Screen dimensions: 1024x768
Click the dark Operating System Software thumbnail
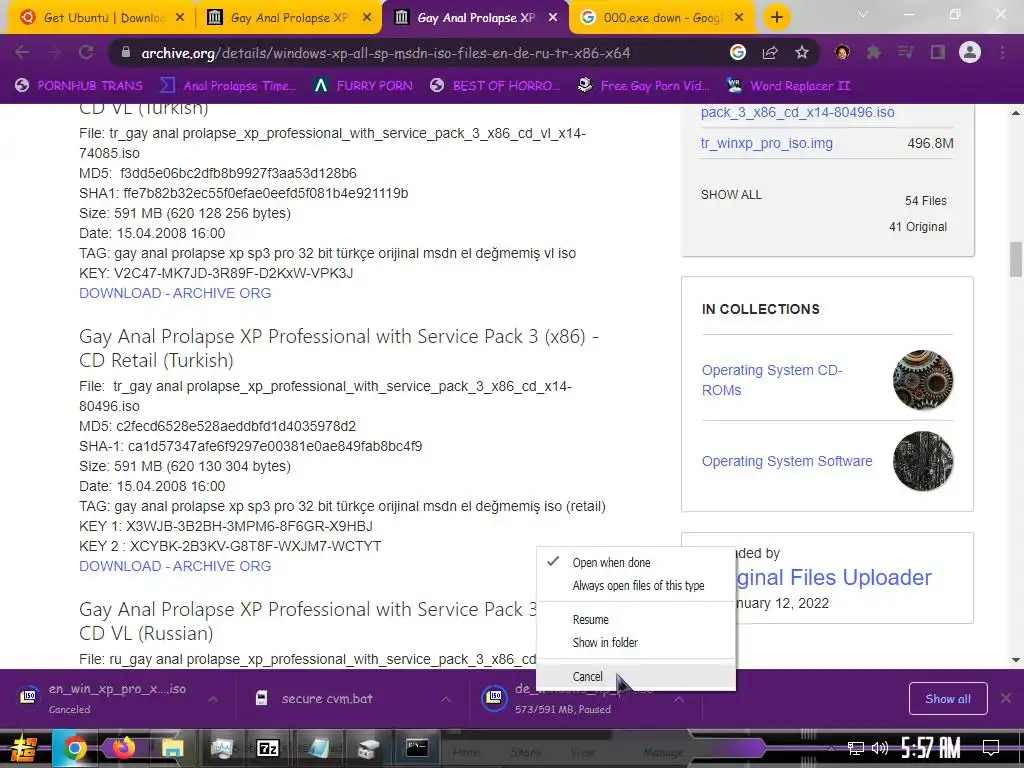coord(923,461)
